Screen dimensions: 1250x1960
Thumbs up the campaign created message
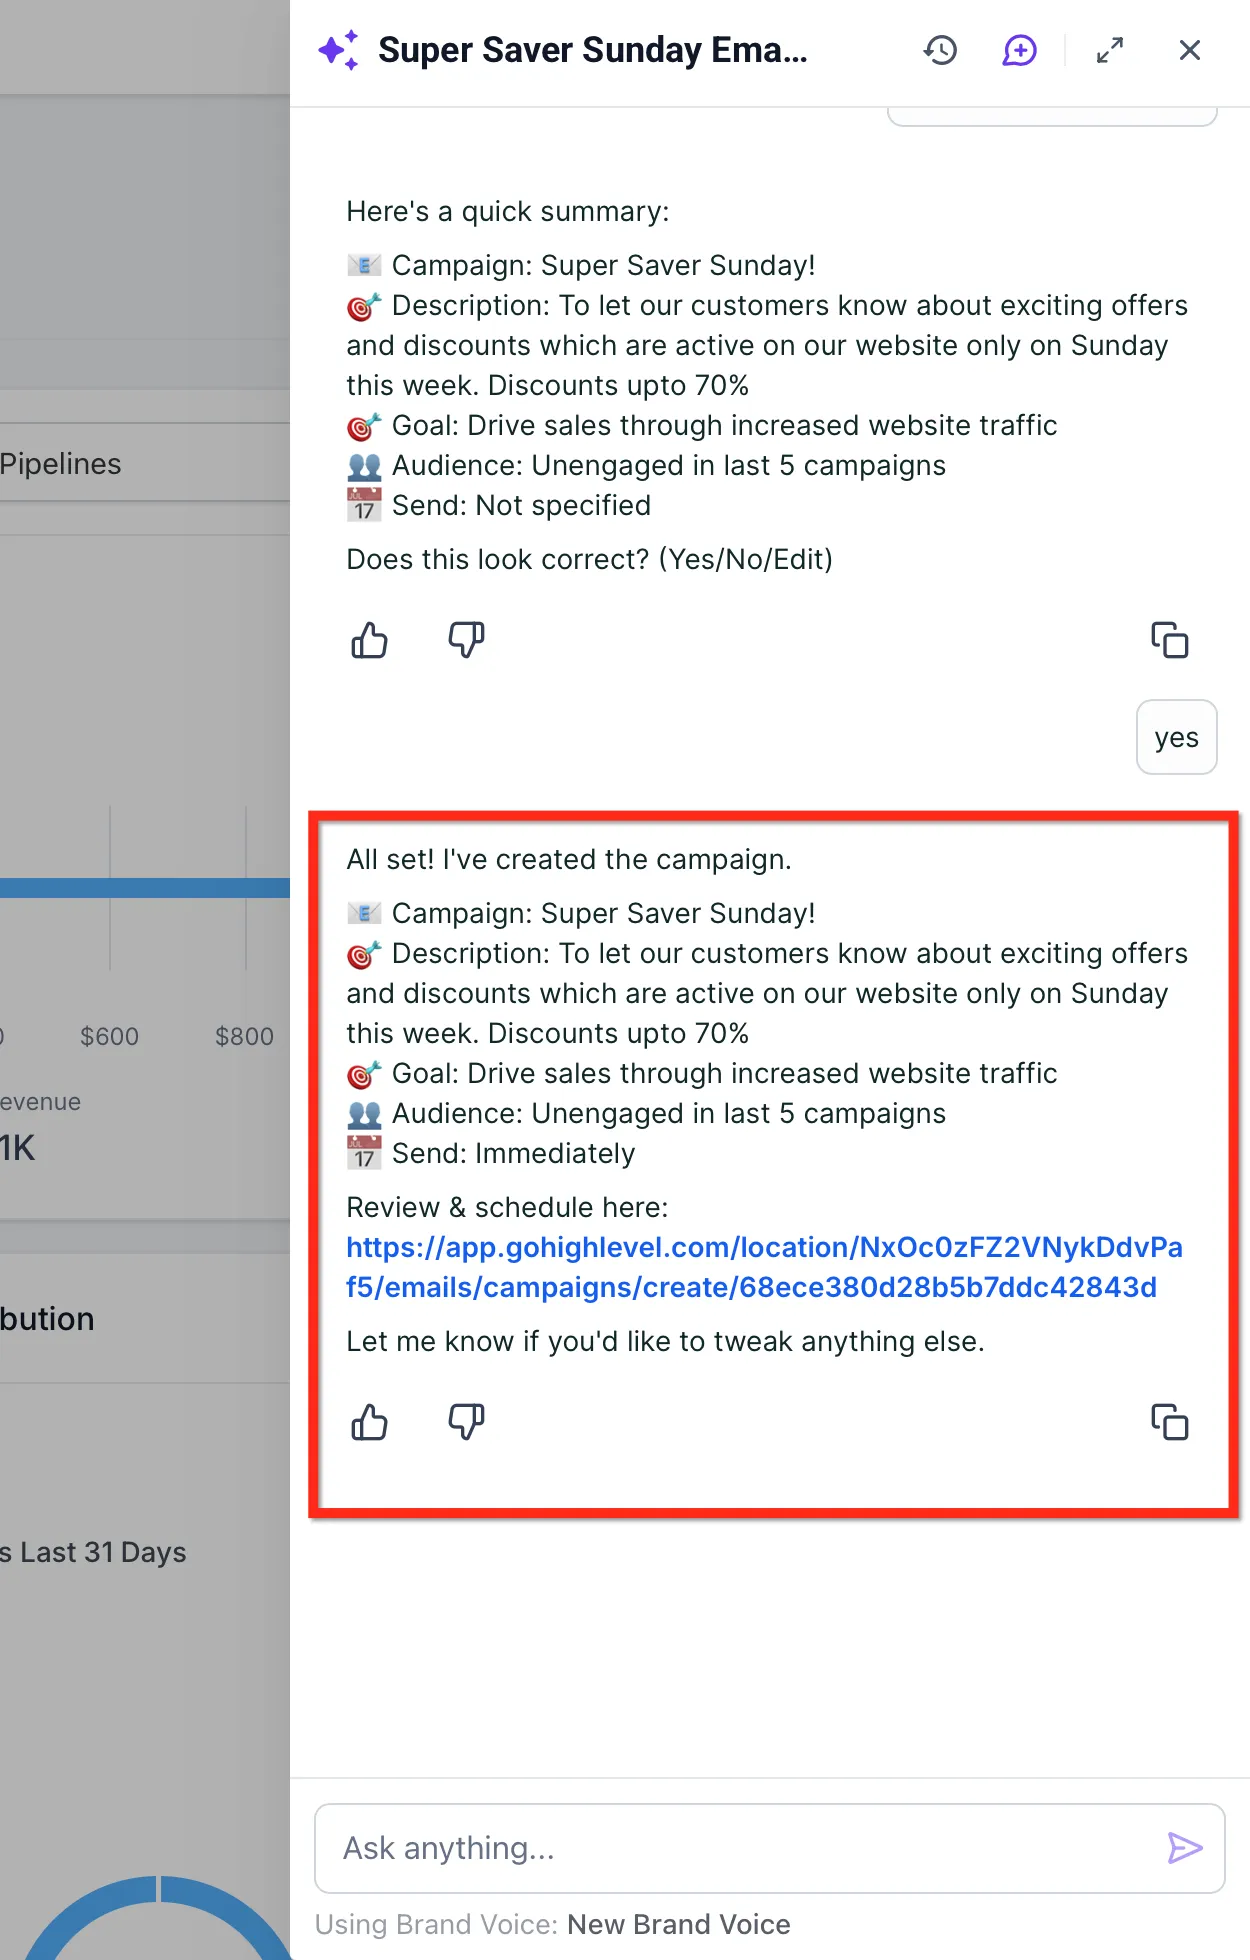(x=369, y=1422)
